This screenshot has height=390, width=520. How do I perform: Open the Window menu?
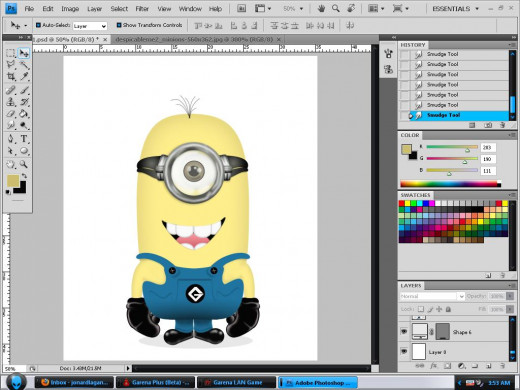click(x=190, y=9)
